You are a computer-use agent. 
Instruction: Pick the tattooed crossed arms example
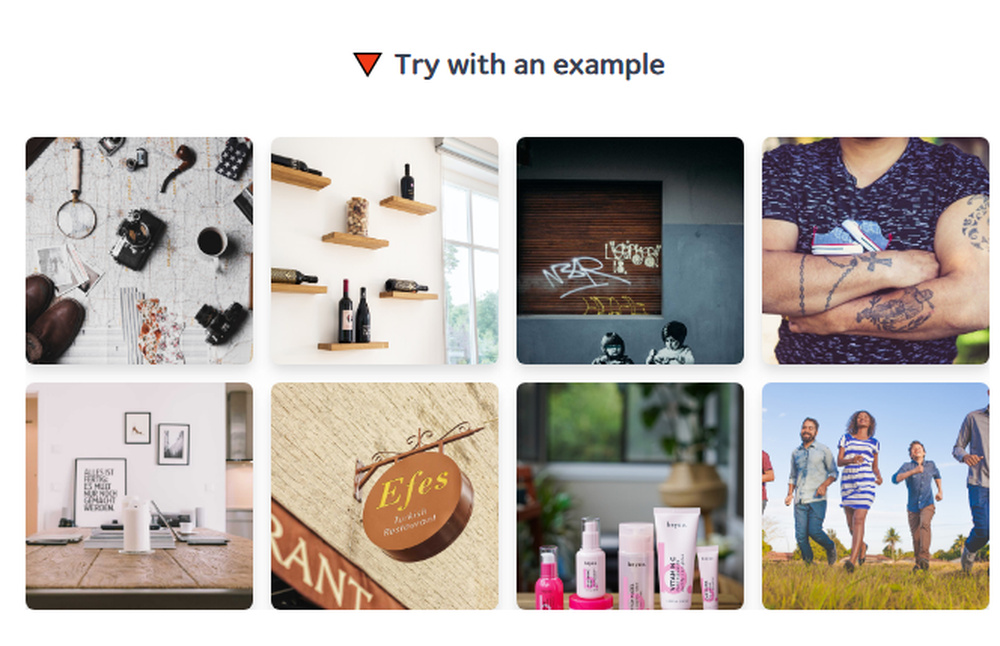pos(876,251)
